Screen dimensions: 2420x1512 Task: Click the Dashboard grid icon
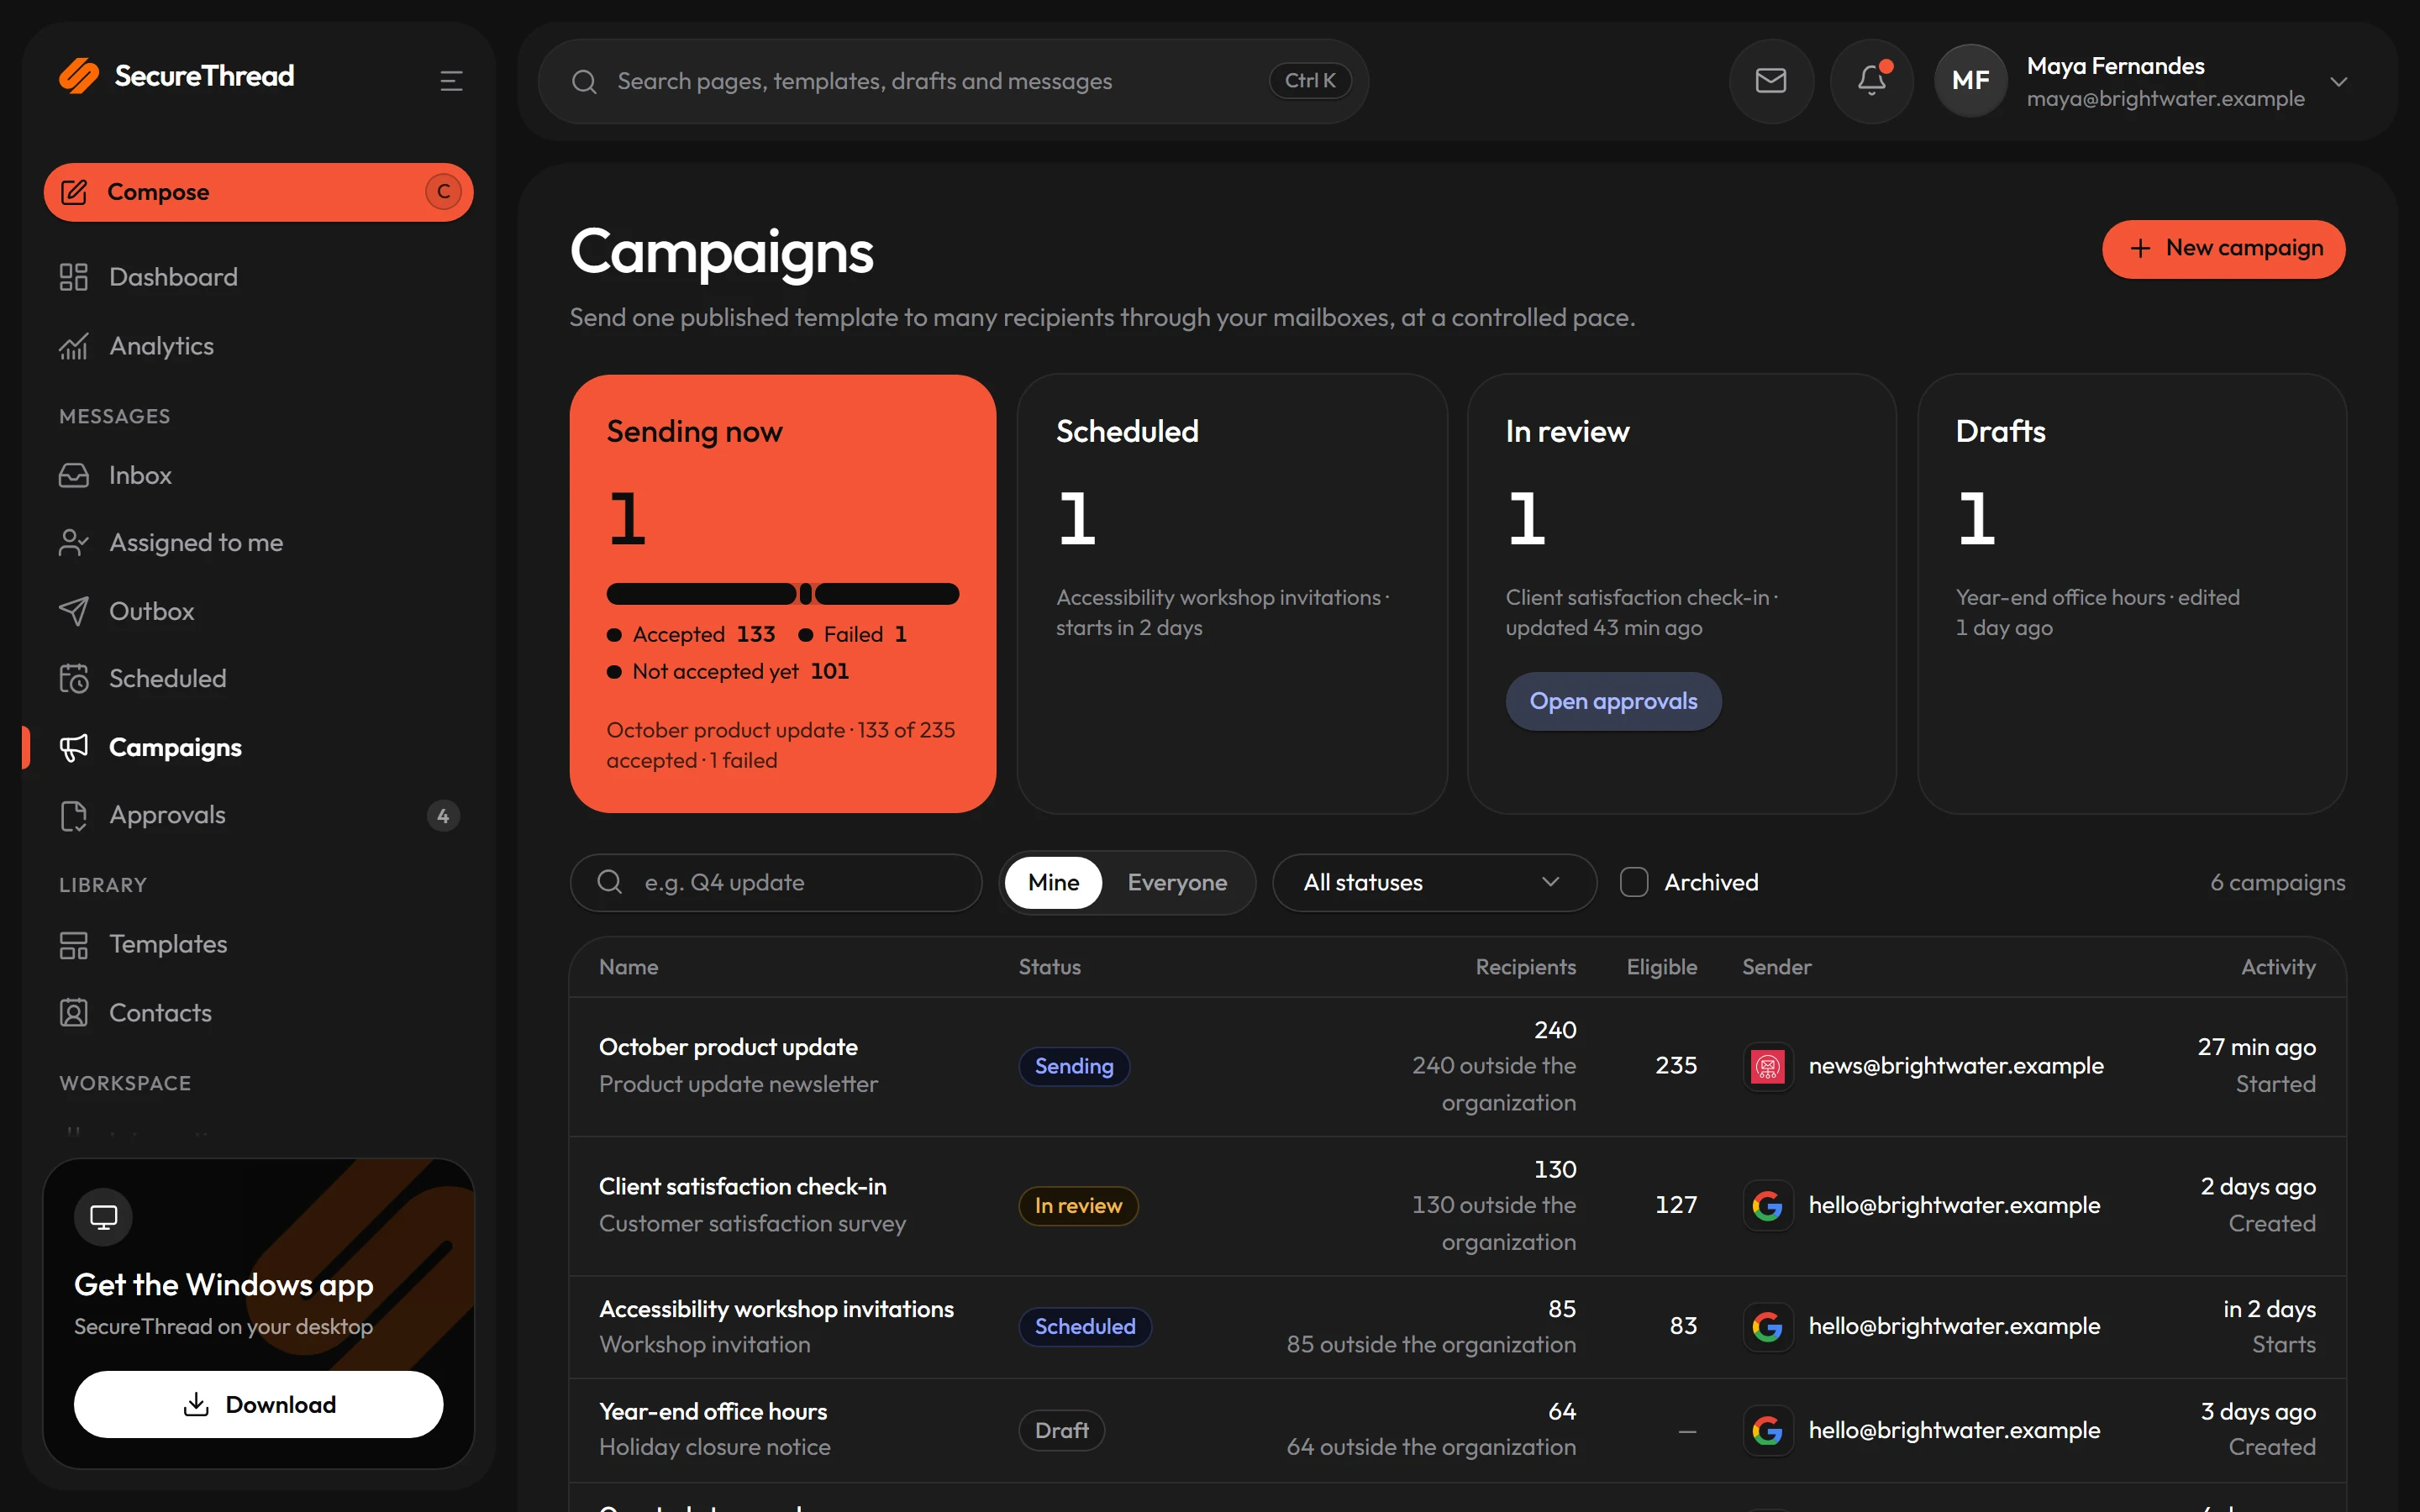73,277
